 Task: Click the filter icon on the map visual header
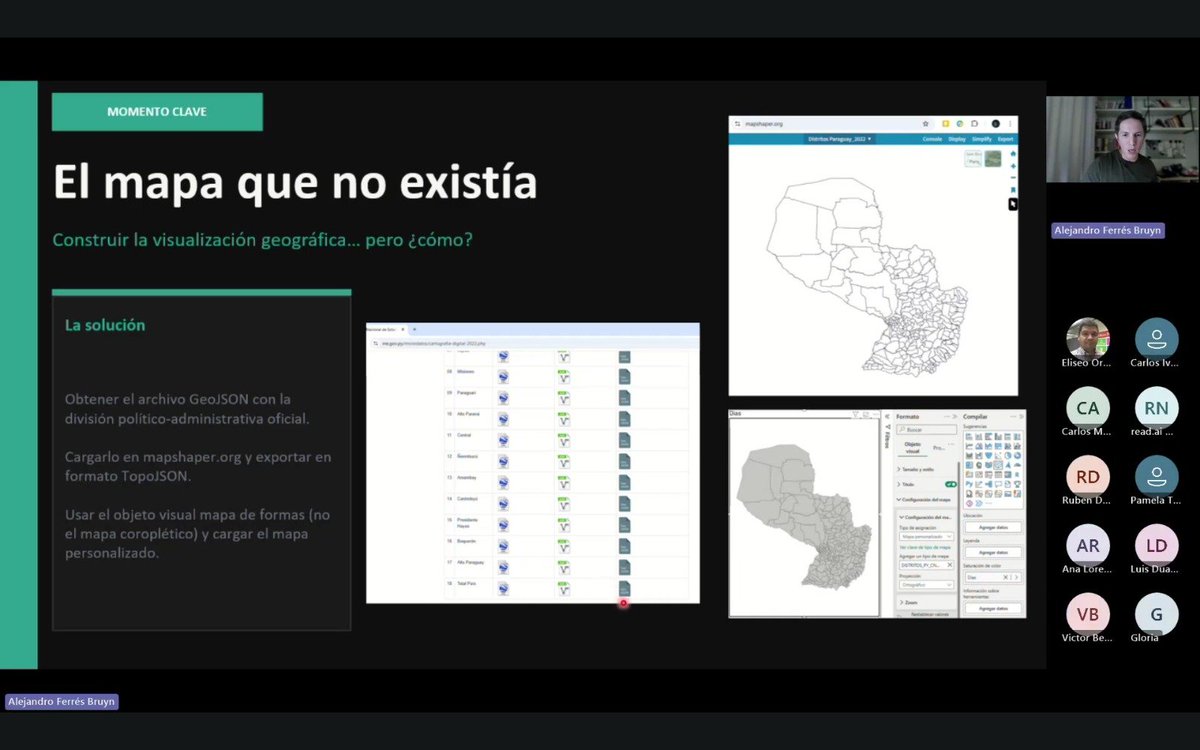click(855, 413)
